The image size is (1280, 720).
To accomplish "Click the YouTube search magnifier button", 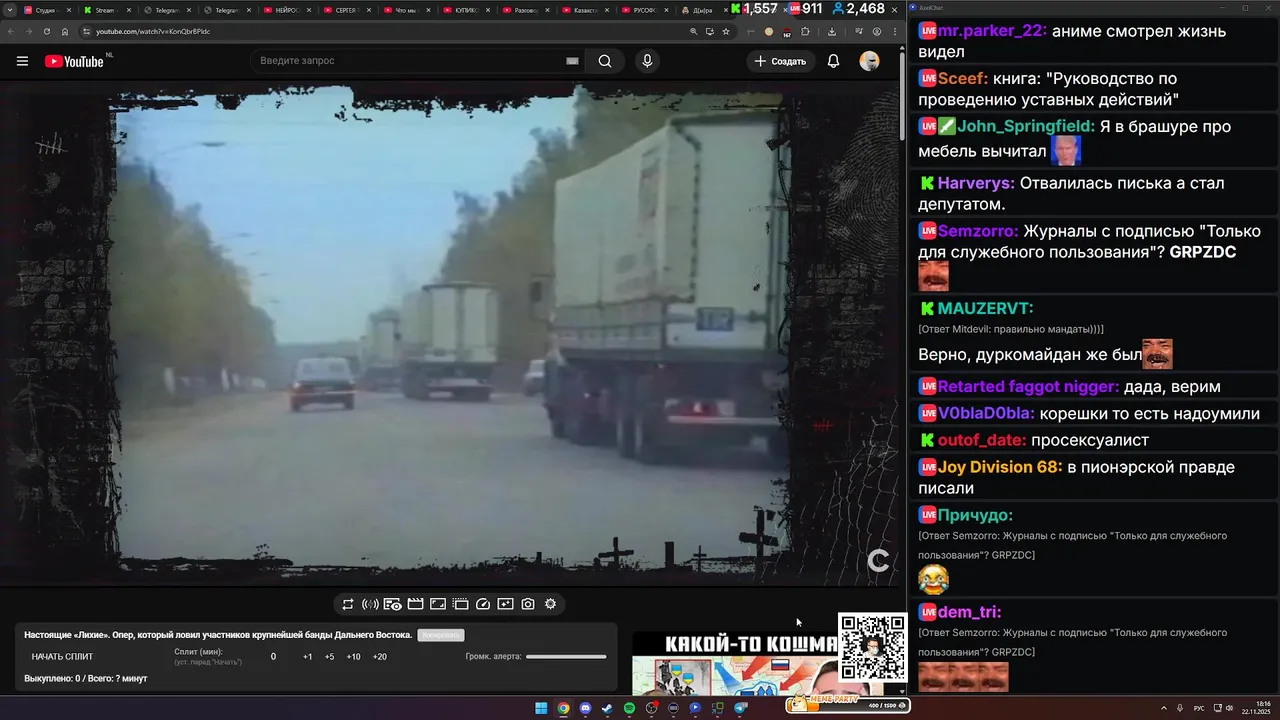I will (x=605, y=61).
